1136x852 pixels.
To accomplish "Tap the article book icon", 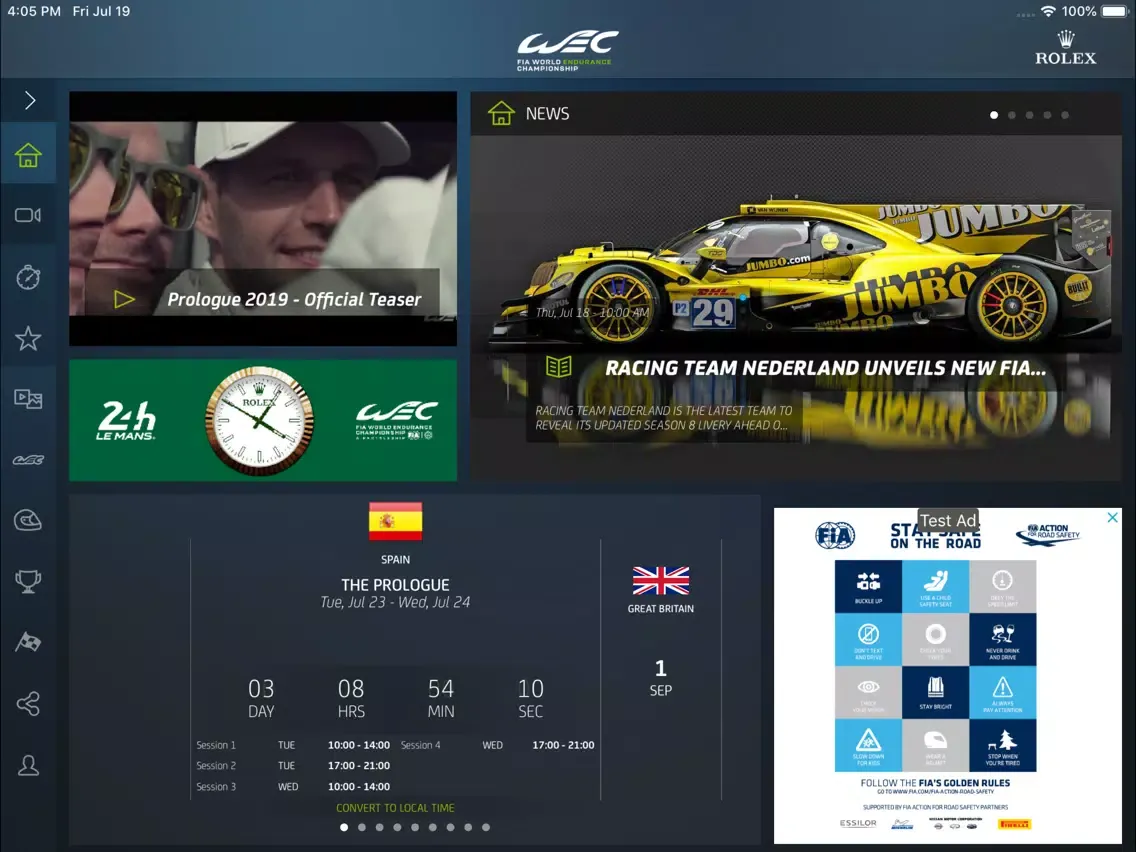I will pos(559,367).
